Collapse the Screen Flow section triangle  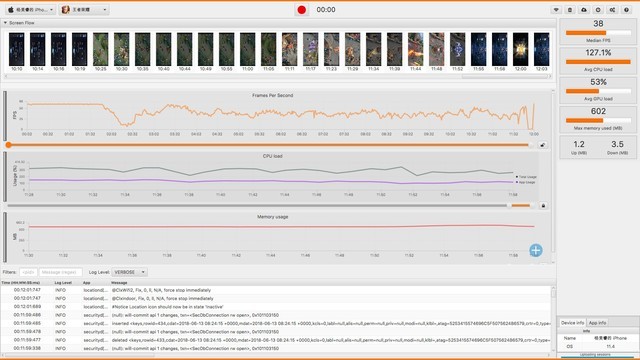(x=5, y=23)
